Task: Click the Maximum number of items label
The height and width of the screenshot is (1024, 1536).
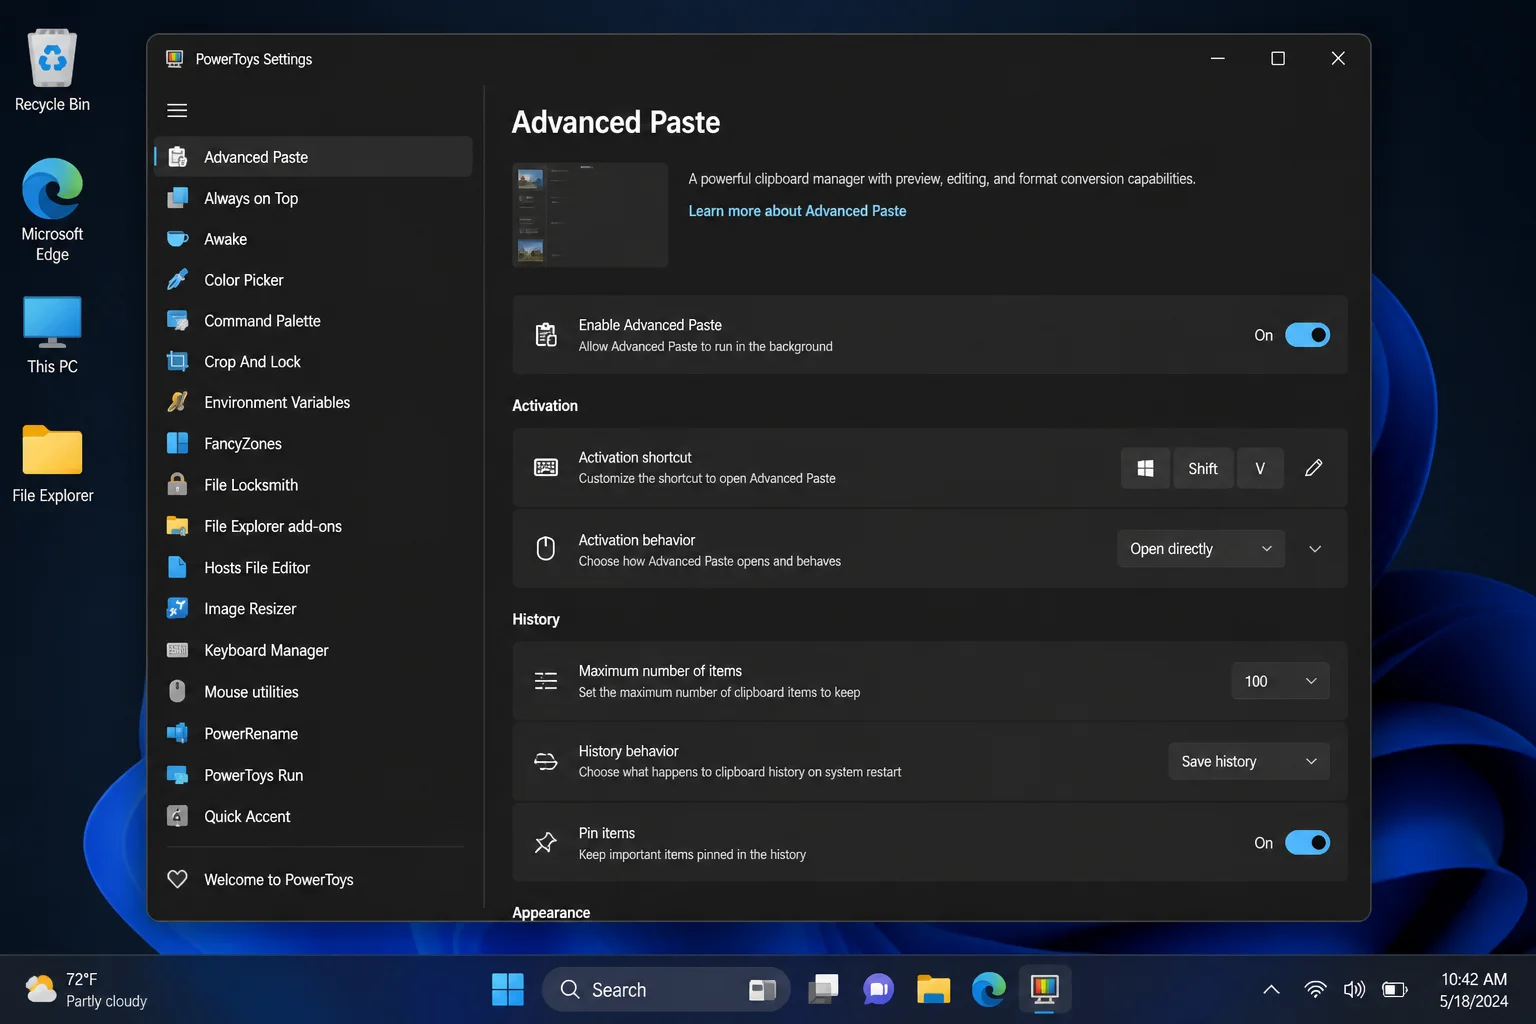Action: [x=660, y=671]
